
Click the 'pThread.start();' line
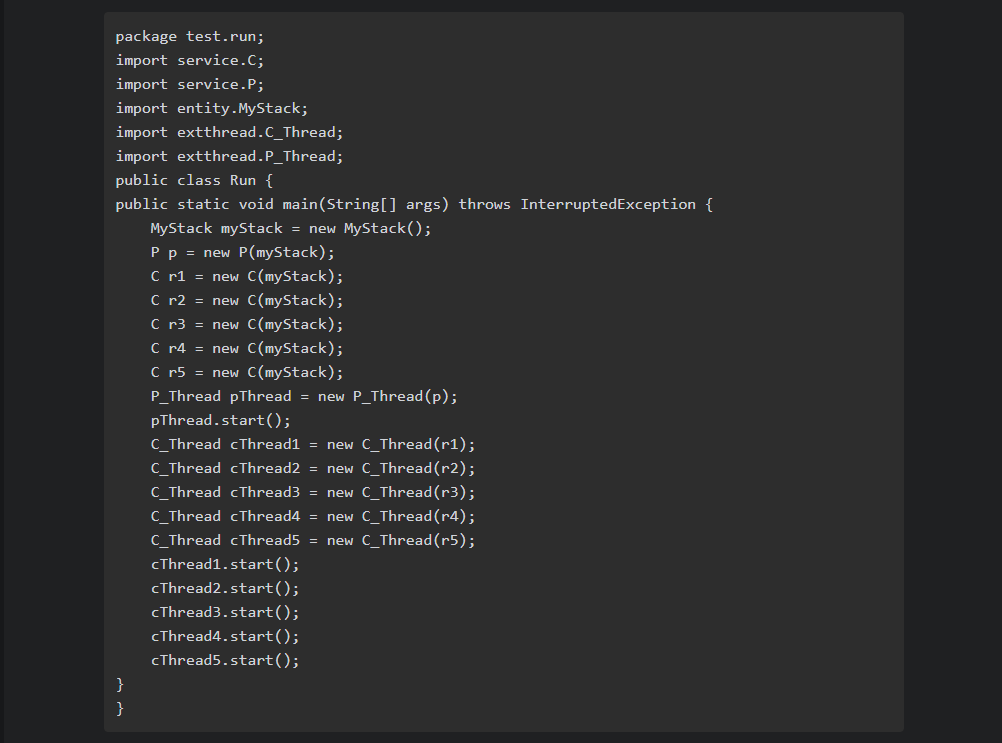[x=221, y=421]
